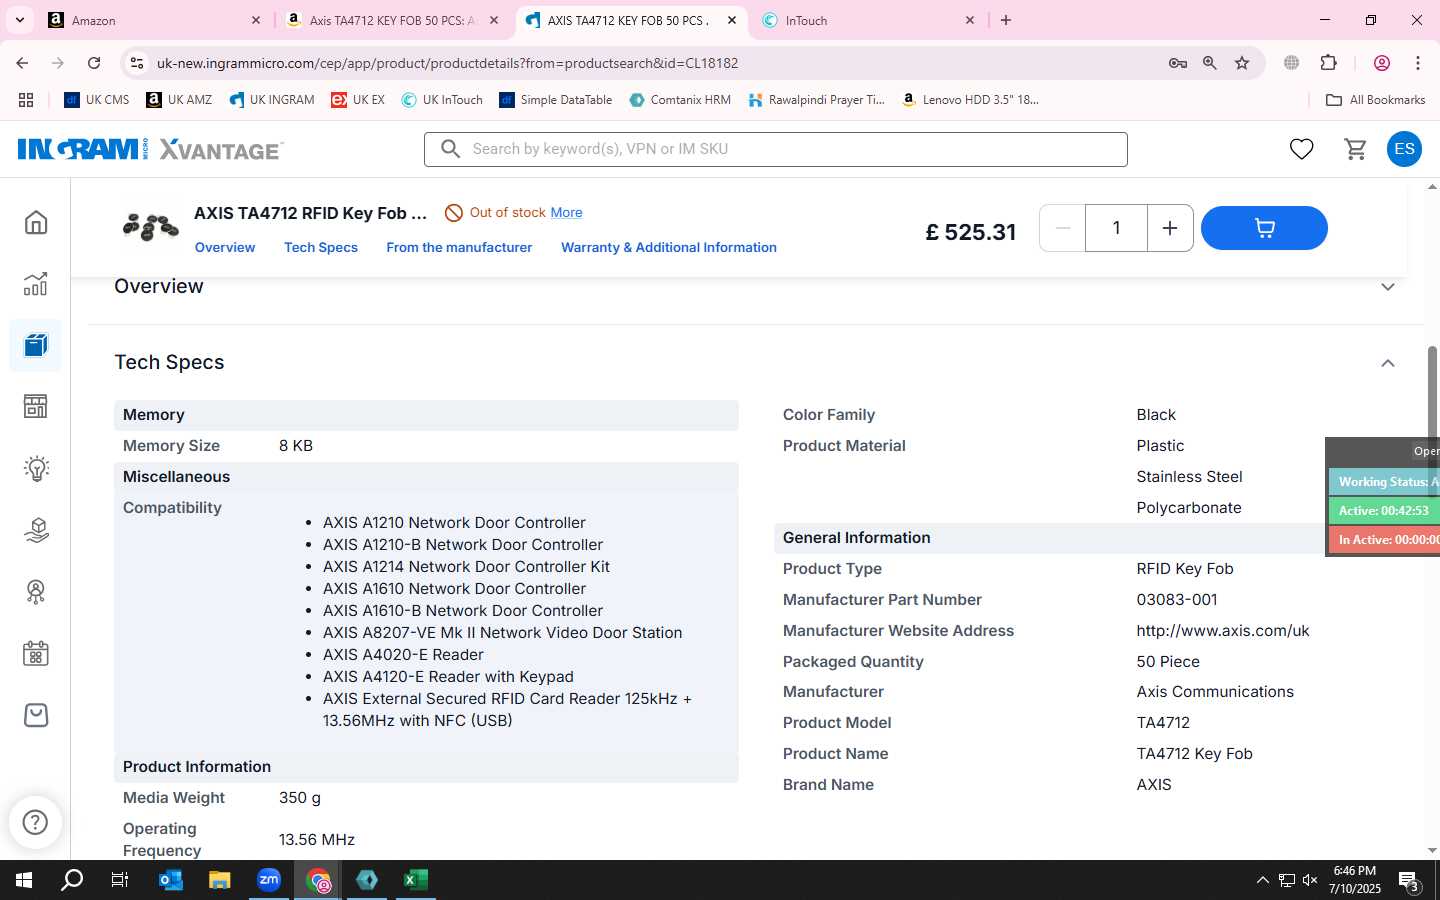Jump to From the manufacturer section
1440x900 pixels.
459,247
